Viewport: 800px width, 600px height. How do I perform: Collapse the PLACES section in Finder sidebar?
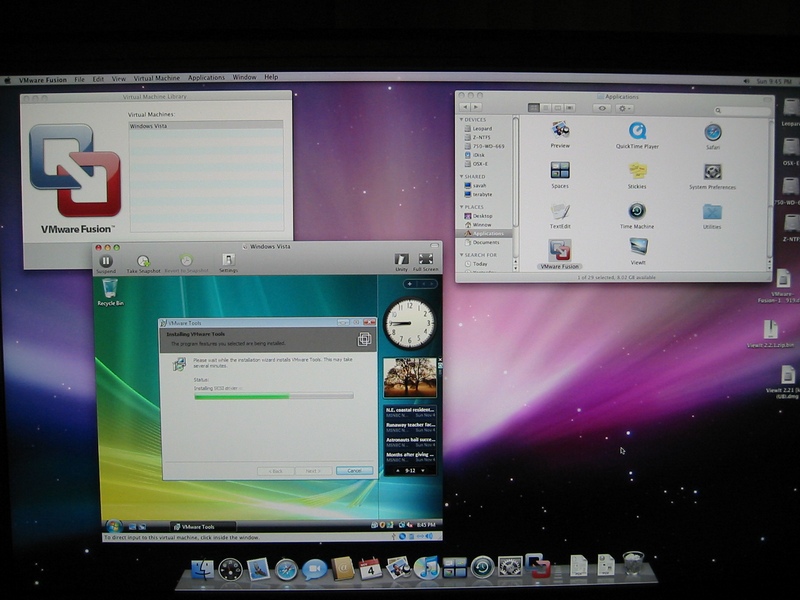tap(462, 207)
